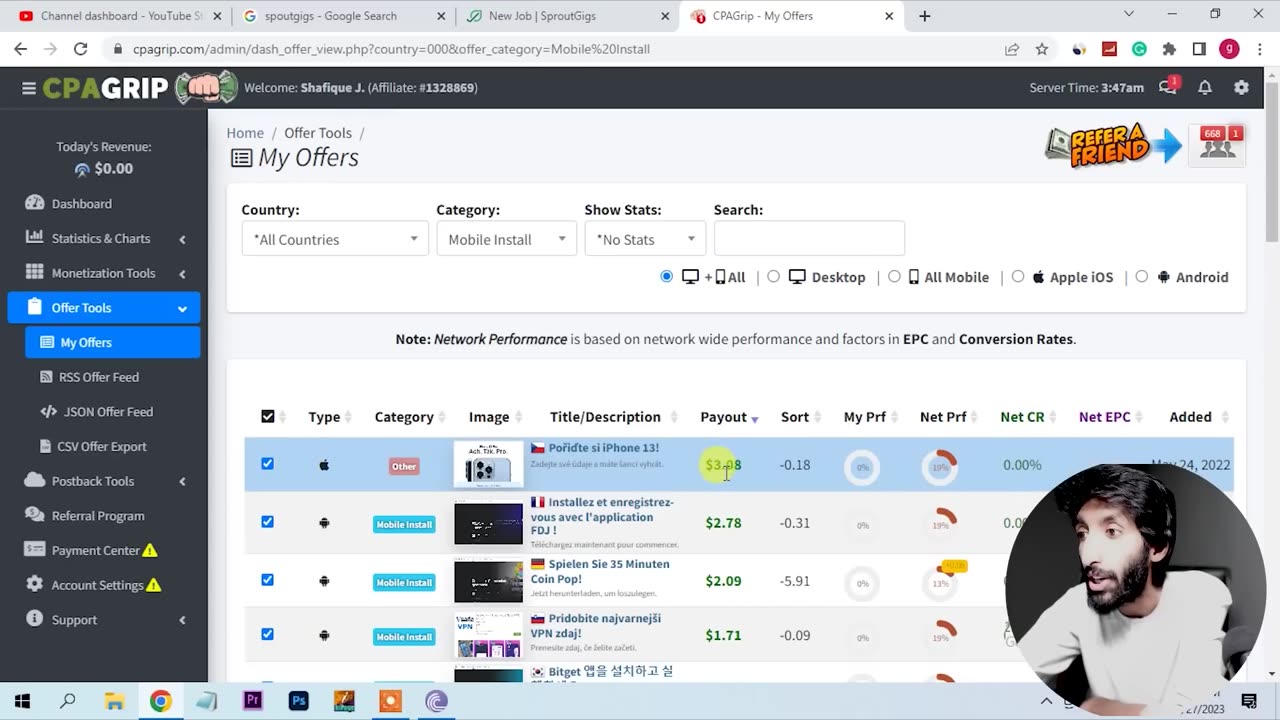Open the settings gear icon in header
1280x720 pixels.
1241,88
